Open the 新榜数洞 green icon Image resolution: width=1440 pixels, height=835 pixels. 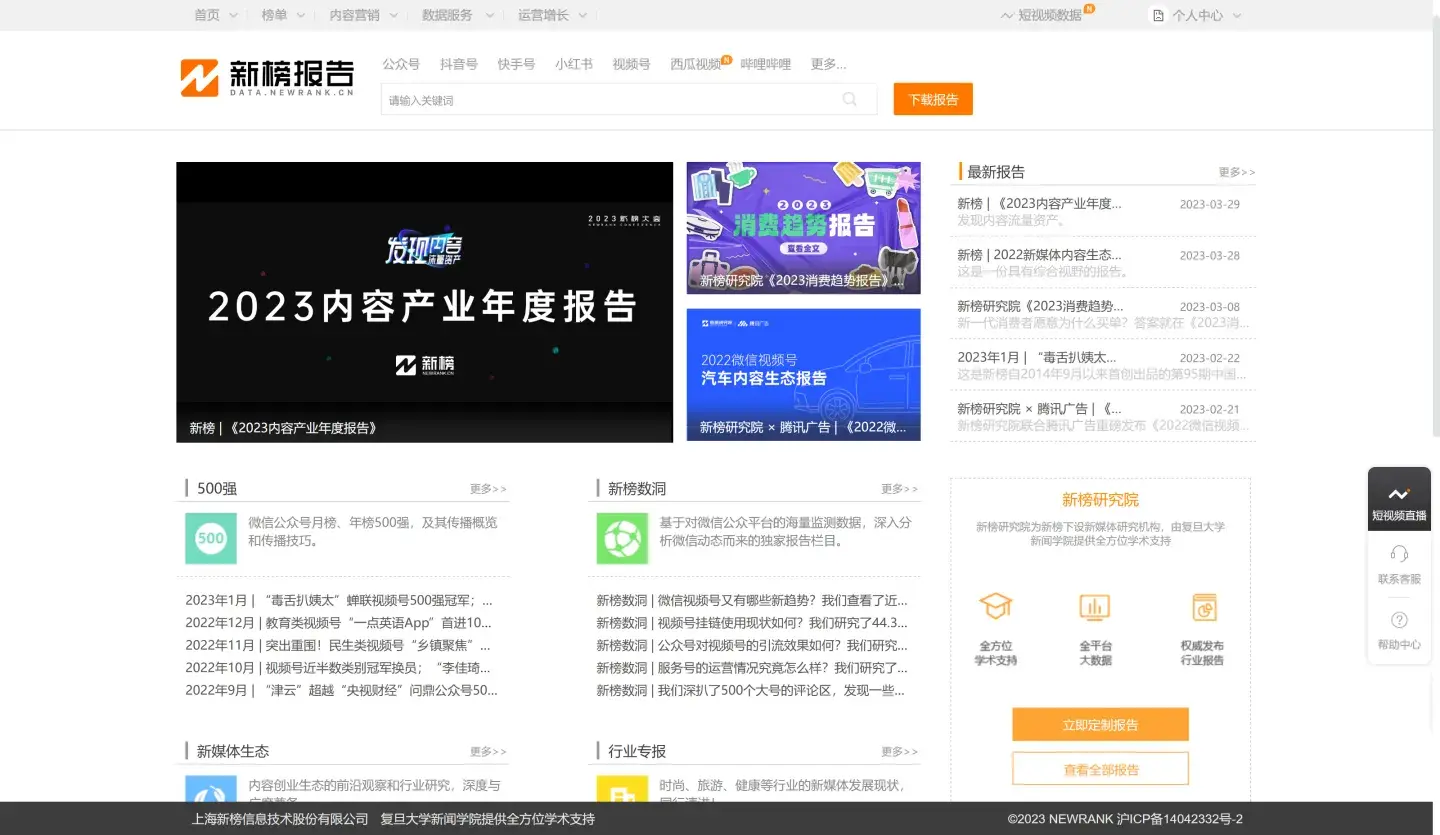622,538
